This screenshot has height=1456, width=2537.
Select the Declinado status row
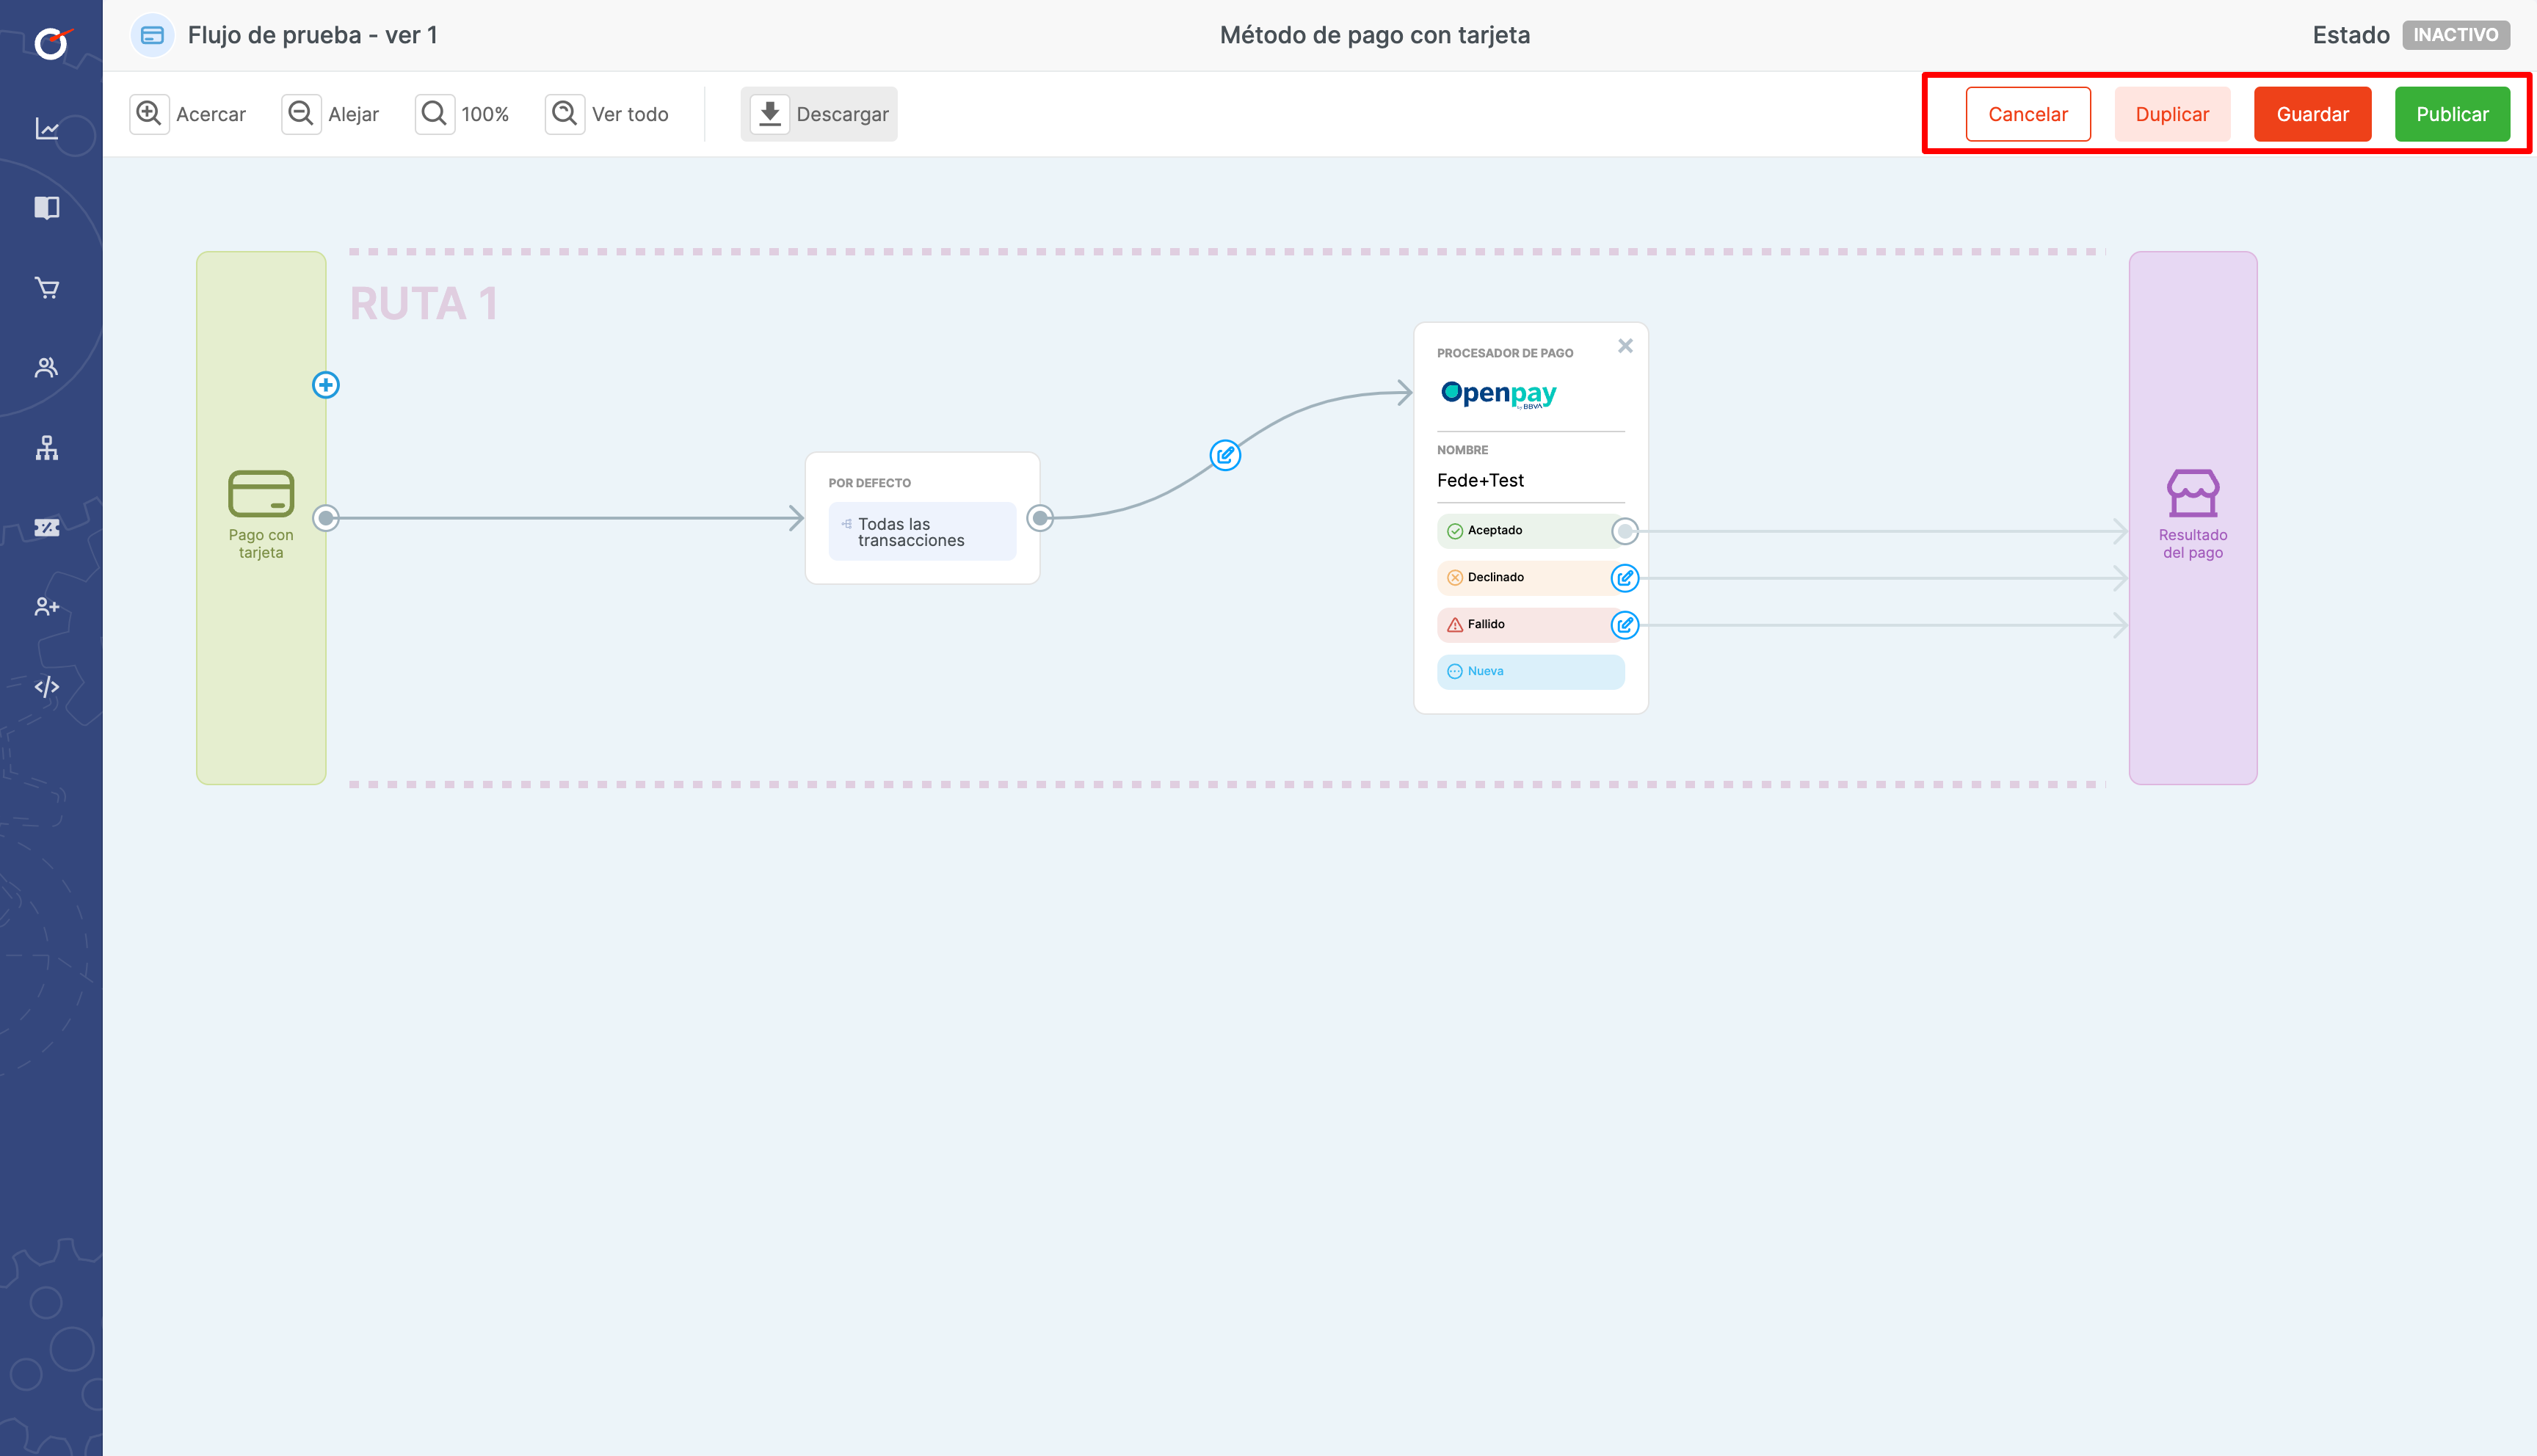pyautogui.click(x=1530, y=578)
